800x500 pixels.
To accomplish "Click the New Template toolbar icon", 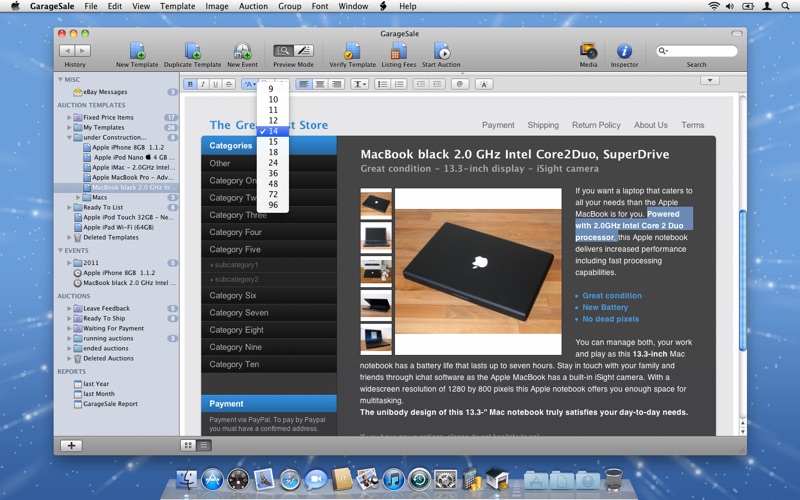I will [137, 51].
